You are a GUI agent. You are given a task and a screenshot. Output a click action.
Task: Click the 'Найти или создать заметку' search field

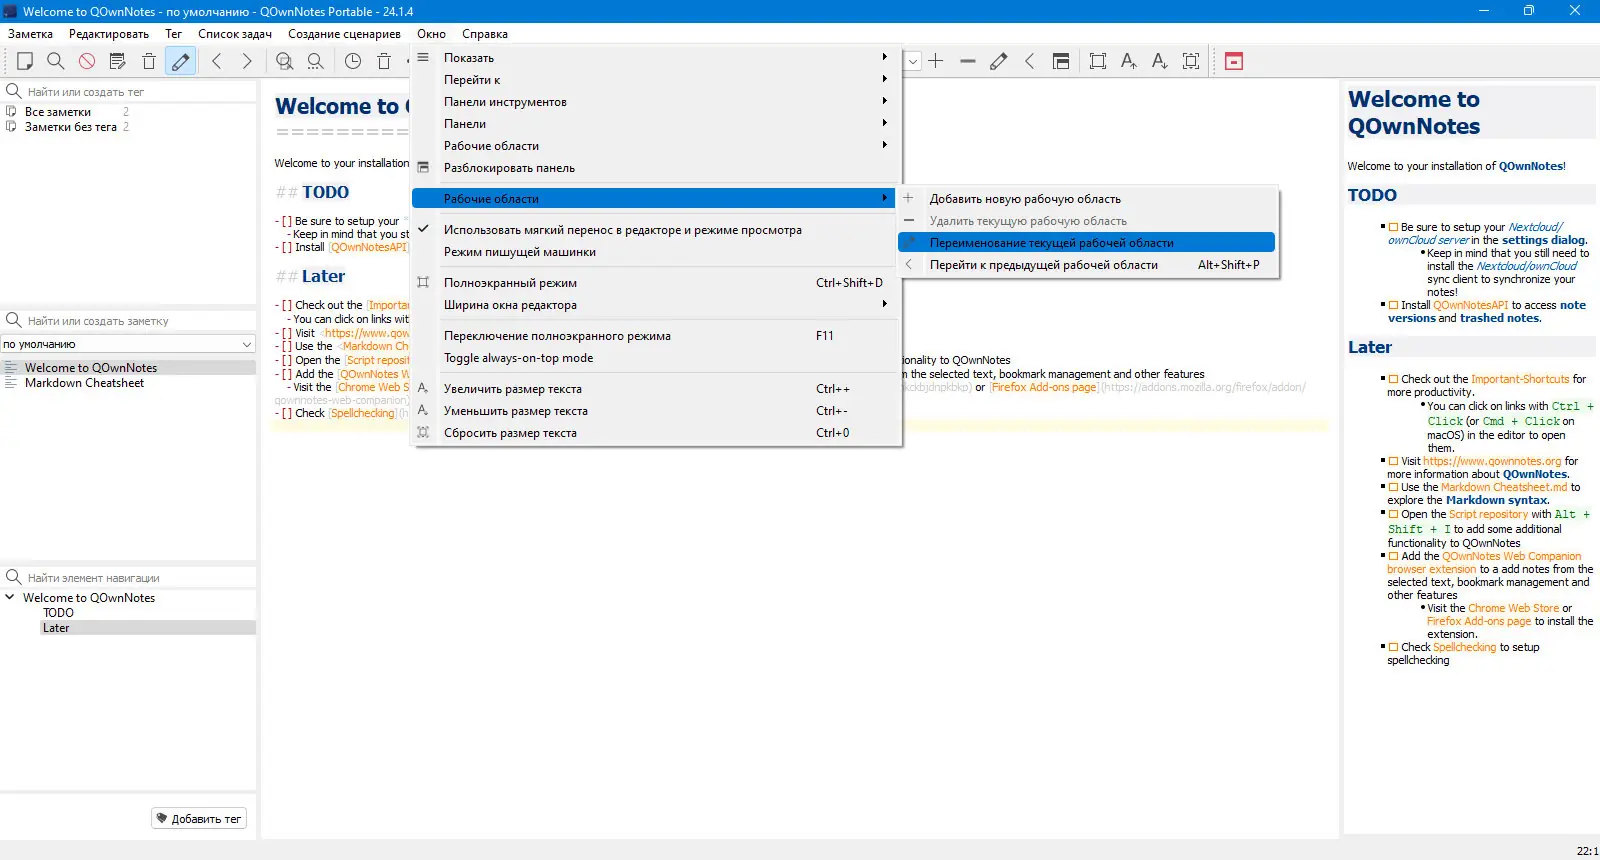pos(140,321)
